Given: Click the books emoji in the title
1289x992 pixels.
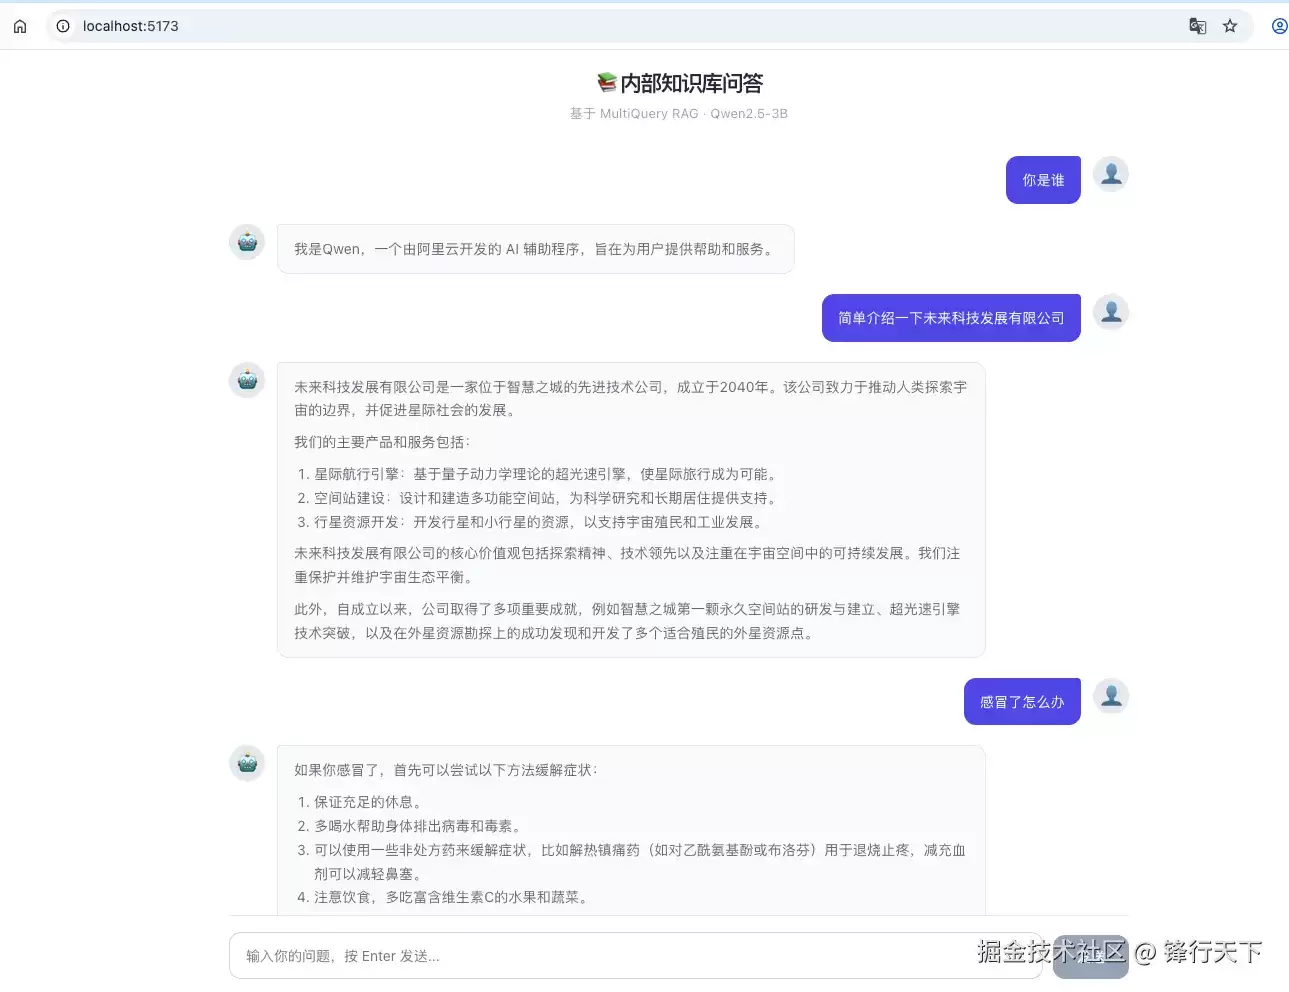Looking at the screenshot, I should [x=606, y=82].
